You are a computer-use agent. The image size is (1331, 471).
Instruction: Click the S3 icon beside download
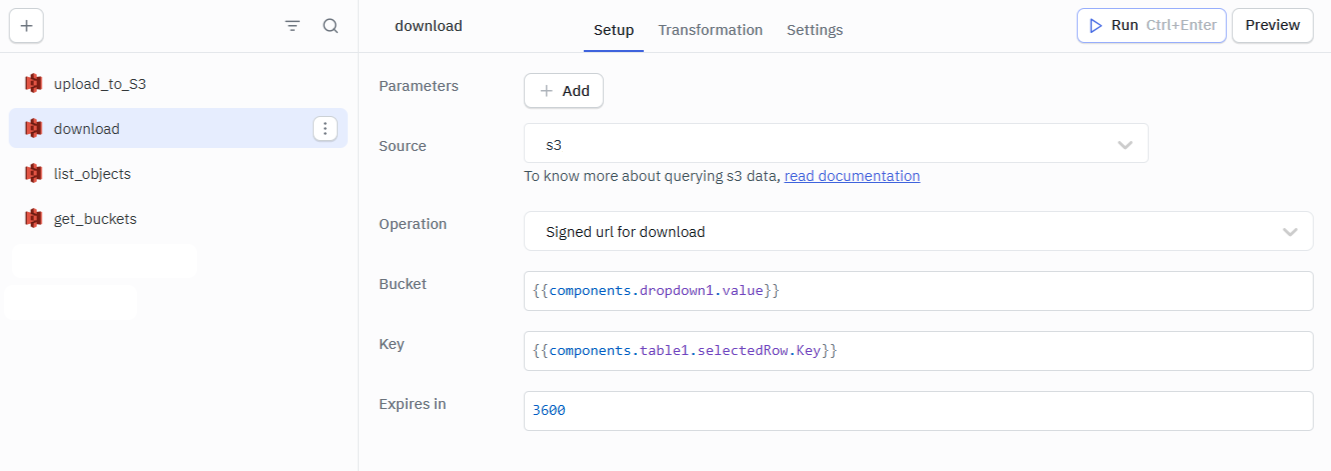33,129
